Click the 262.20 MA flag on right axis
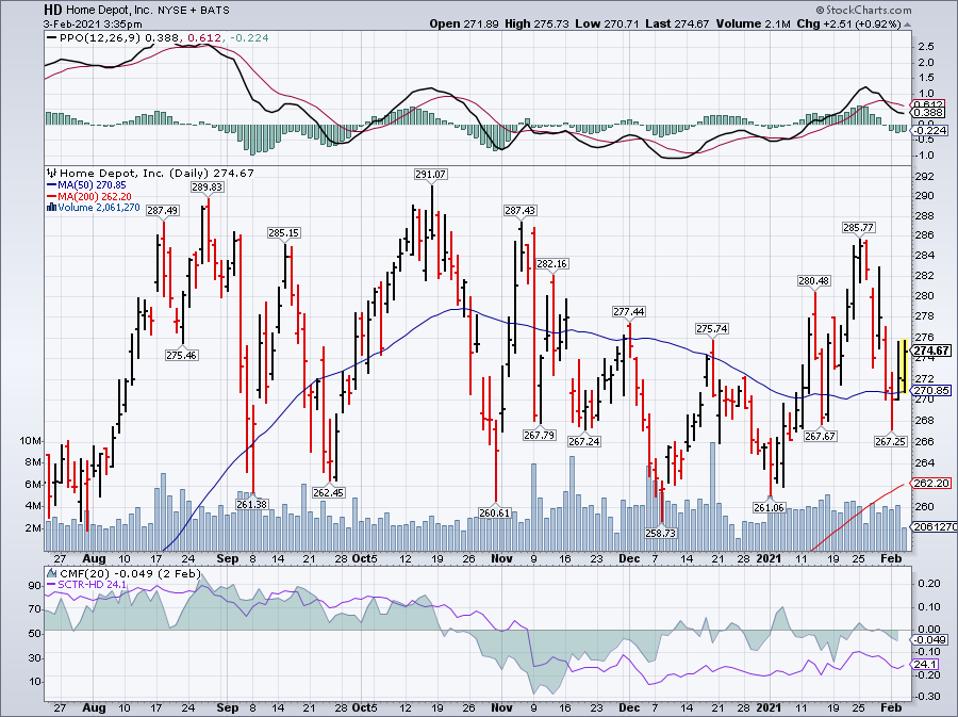 (932, 483)
